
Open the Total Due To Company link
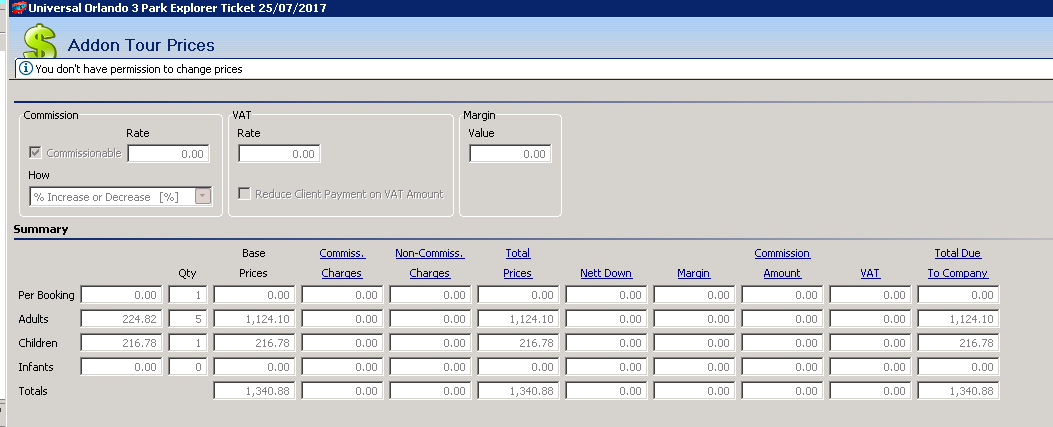click(x=958, y=263)
